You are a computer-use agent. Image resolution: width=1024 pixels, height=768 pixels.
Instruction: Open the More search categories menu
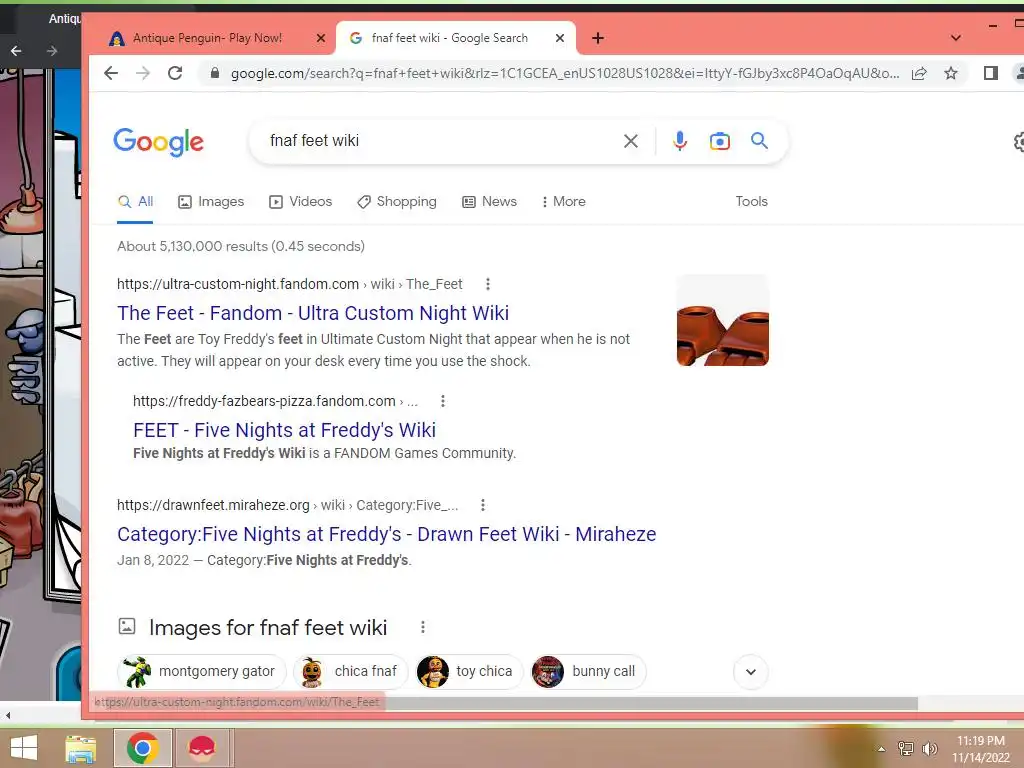563,202
